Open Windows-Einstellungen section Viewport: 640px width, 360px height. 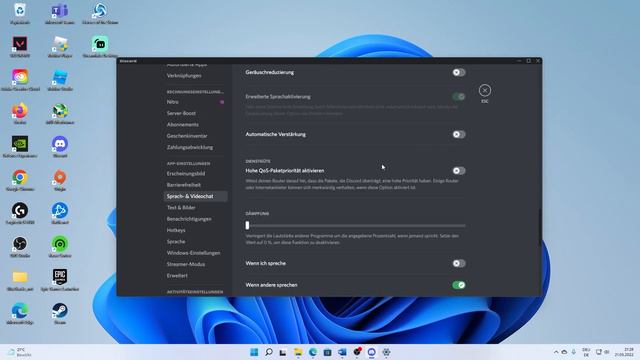(193, 253)
